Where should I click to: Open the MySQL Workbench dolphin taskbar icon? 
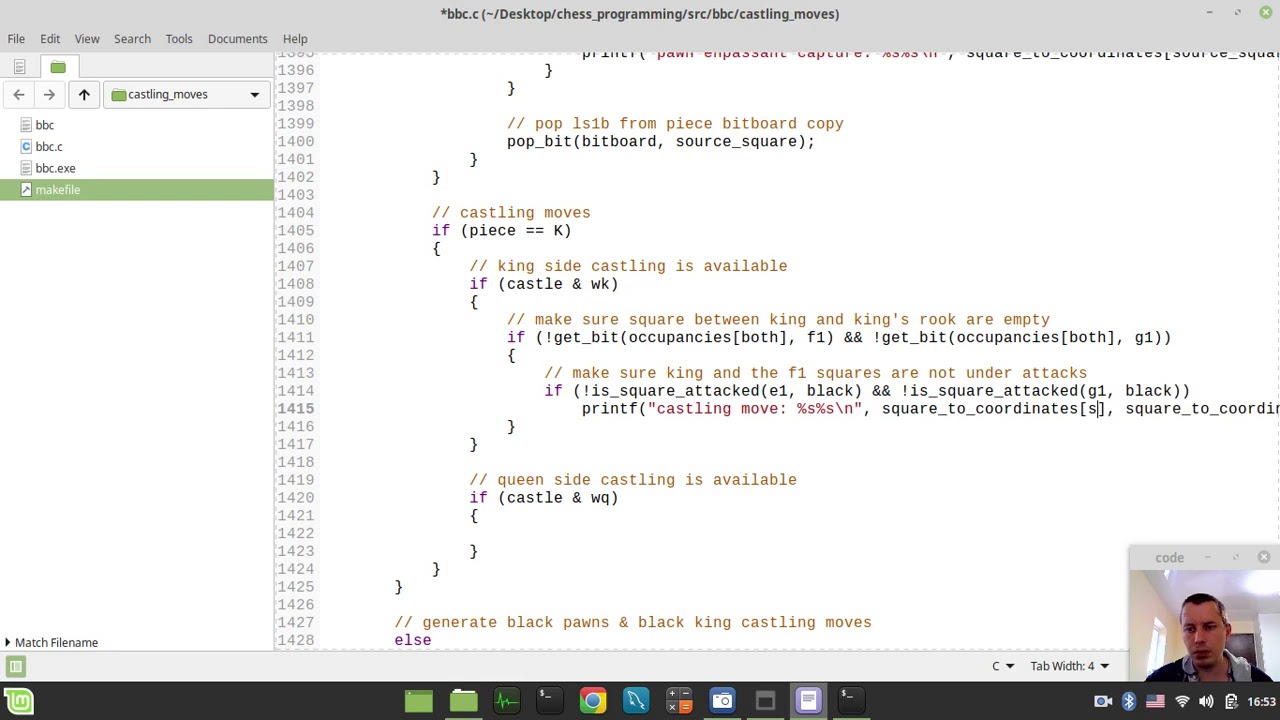(x=636, y=701)
